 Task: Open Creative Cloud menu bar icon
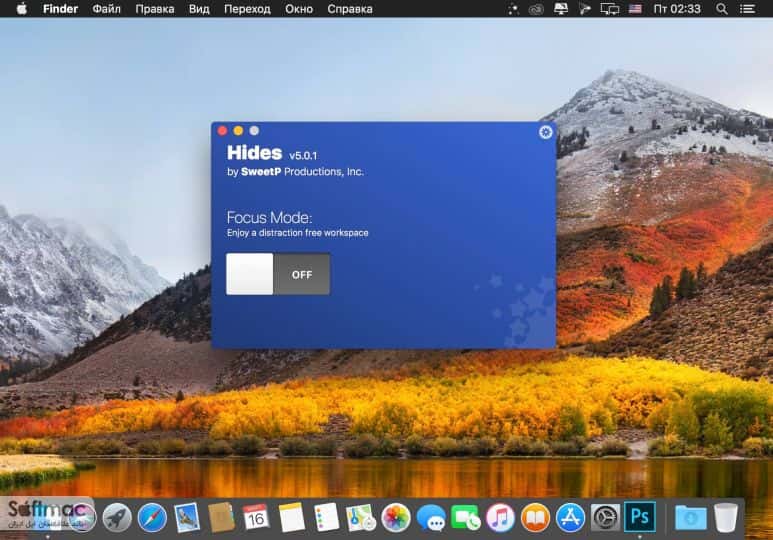[x=536, y=9]
